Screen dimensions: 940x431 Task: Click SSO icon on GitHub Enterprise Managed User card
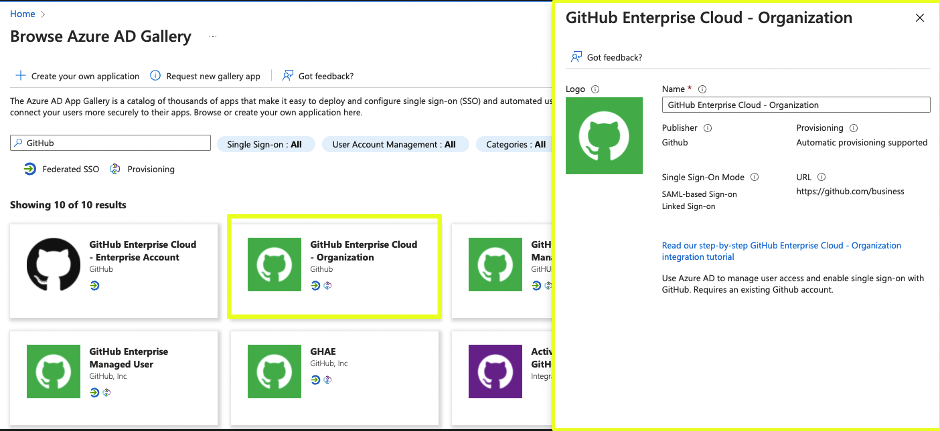pos(94,393)
